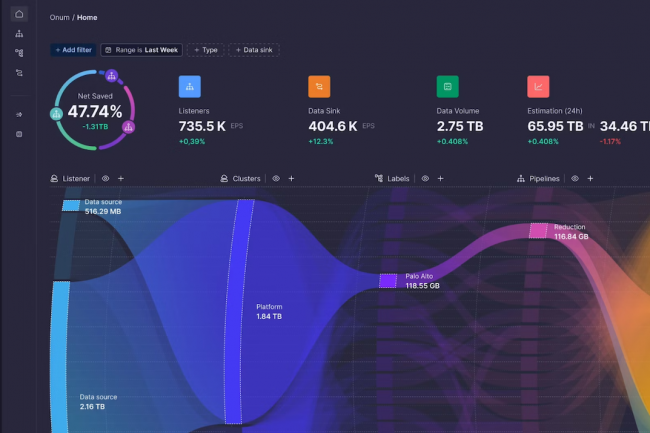Add a new item to Listener column
This screenshot has height=433, width=650.
pyautogui.click(x=120, y=178)
